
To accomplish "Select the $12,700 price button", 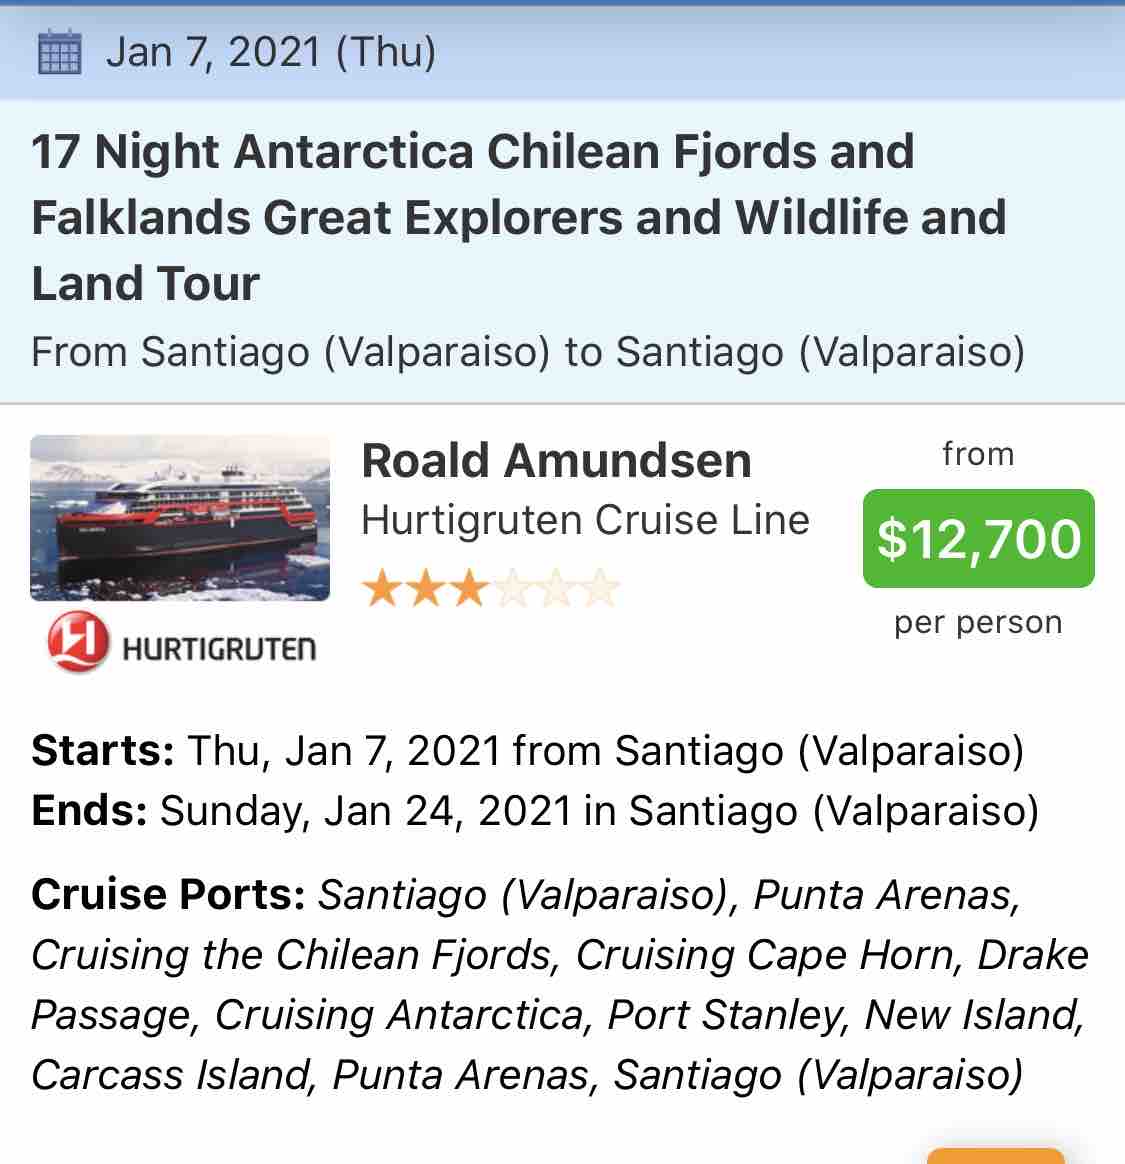I will coord(978,538).
